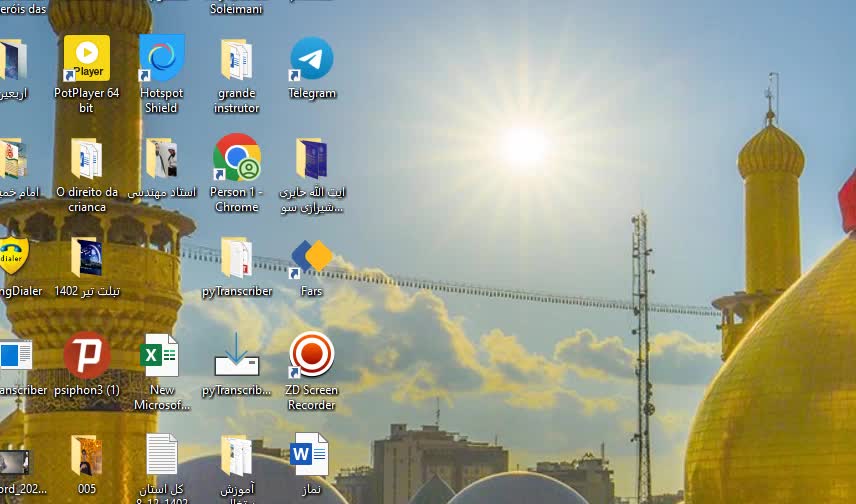Screen dimensions: 856x504
Task: Click the folder named 005
Action: [x=87, y=455]
